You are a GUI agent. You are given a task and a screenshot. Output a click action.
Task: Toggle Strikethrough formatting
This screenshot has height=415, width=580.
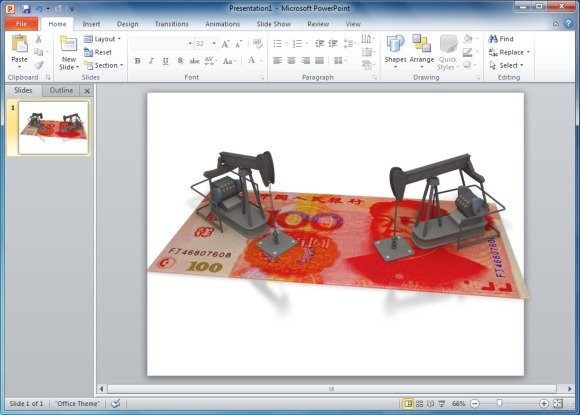(195, 61)
